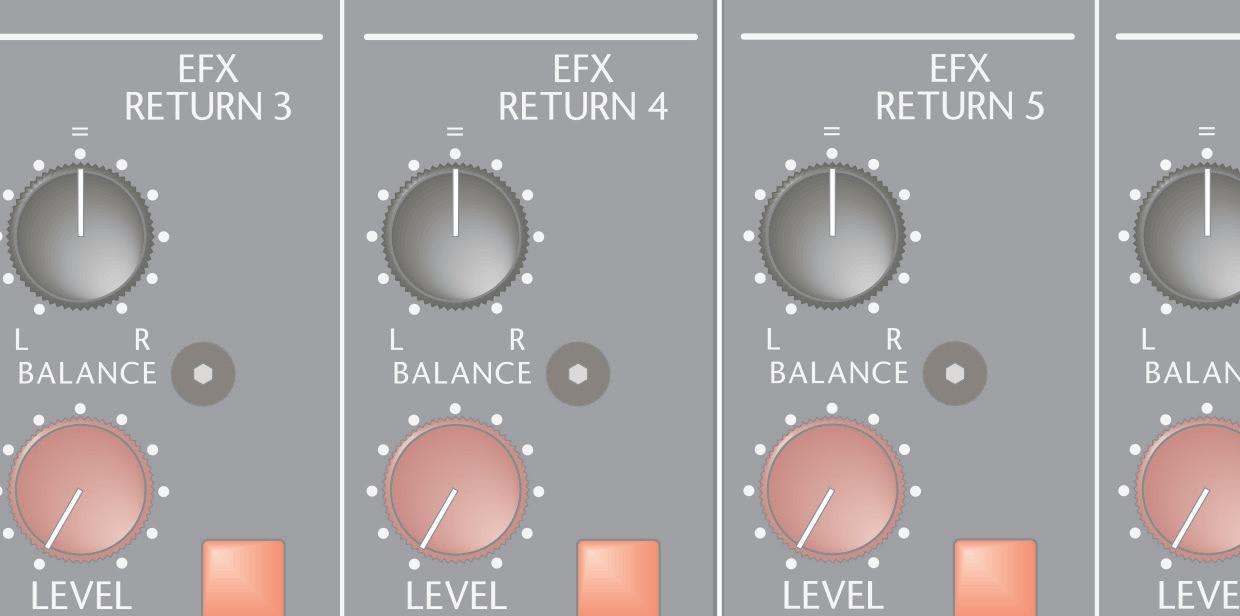Toggle the orange button on EFX Return 5
Image resolution: width=1240 pixels, height=616 pixels.
[995, 578]
